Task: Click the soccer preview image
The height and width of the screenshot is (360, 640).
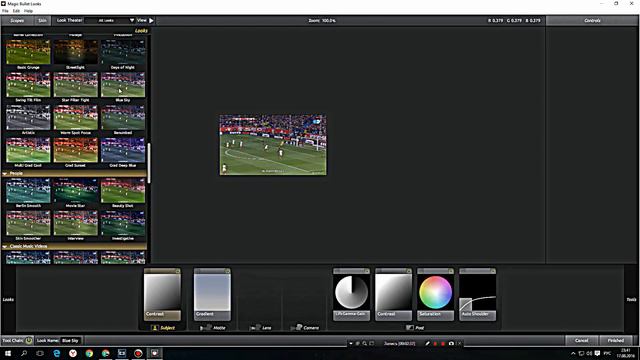Action: [x=273, y=145]
